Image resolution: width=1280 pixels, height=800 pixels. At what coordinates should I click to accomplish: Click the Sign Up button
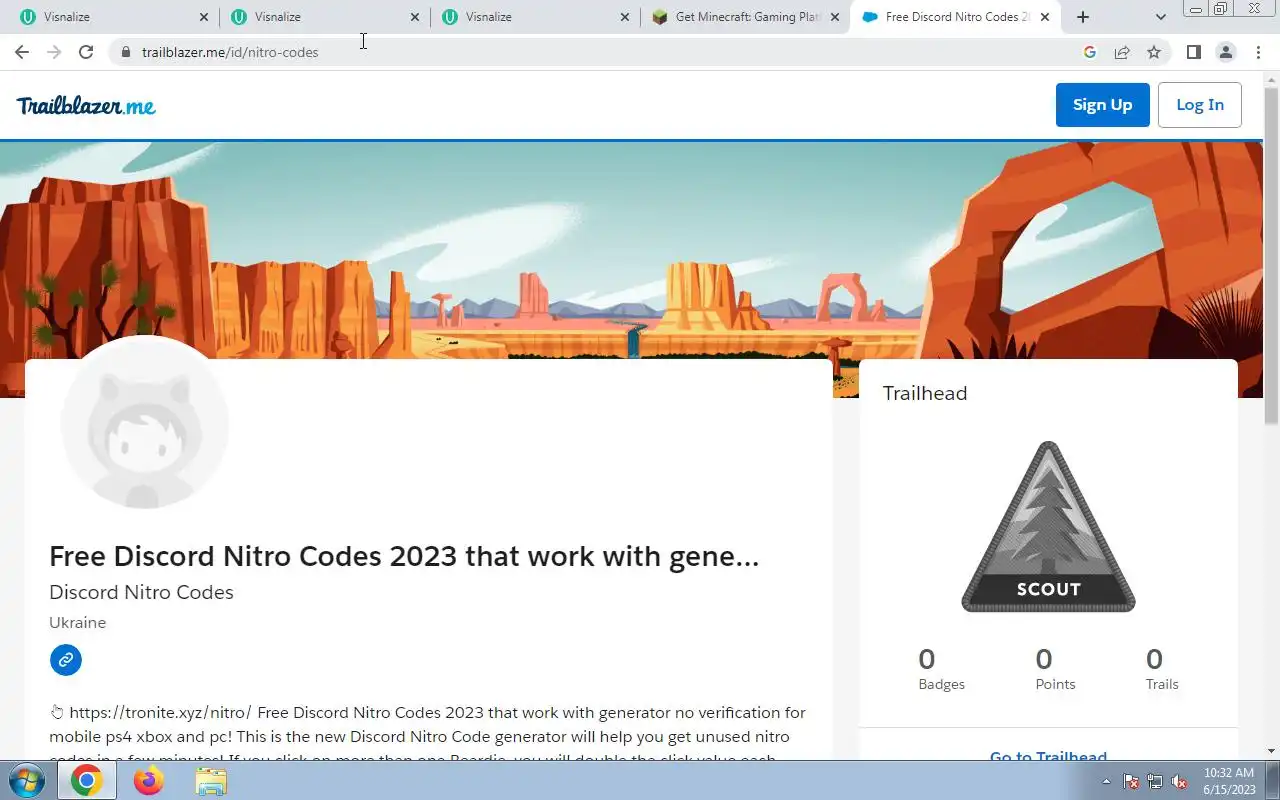[1102, 105]
